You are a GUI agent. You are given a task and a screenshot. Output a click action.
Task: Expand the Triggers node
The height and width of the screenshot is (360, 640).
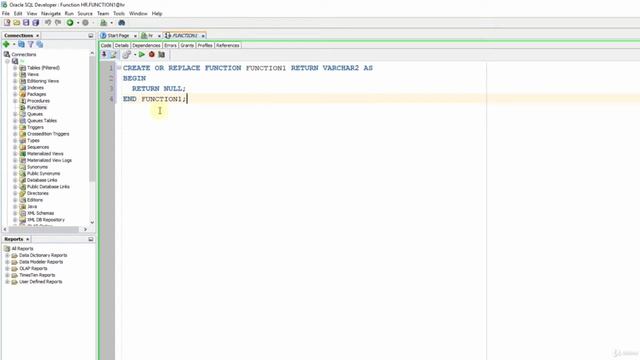click(15, 127)
